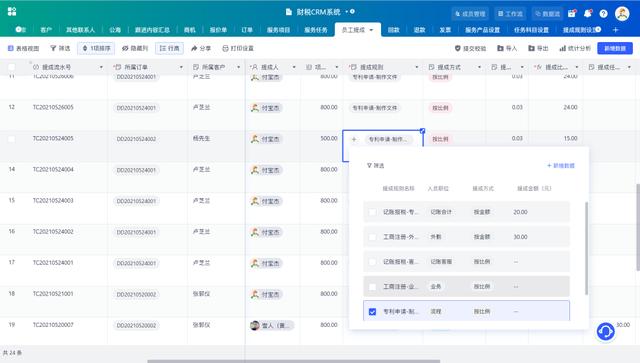
Task: Switch to the 订单 tab
Action: click(x=247, y=30)
